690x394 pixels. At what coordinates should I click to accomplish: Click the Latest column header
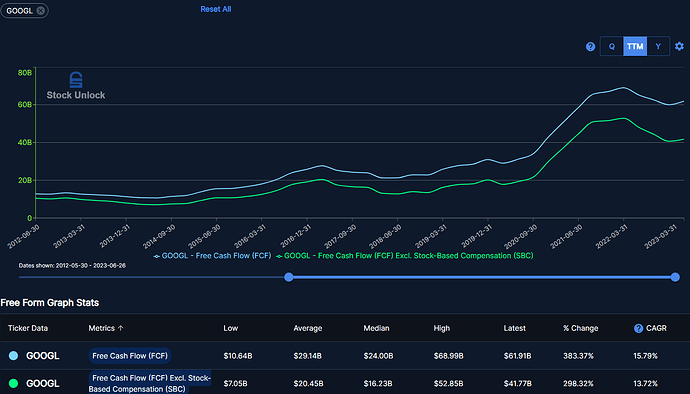pos(514,328)
